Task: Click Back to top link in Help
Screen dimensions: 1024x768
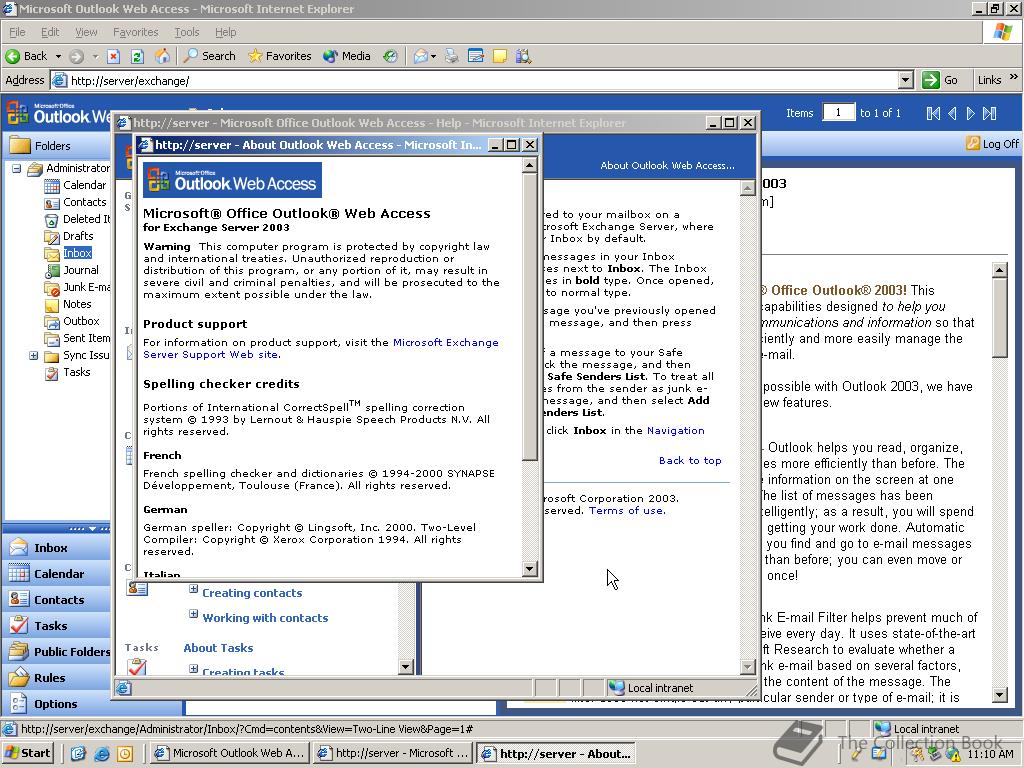Action: tap(690, 460)
